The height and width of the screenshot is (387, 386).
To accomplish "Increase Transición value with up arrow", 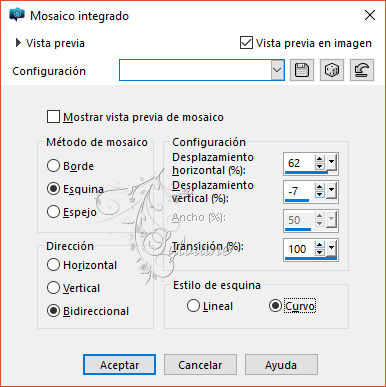I will pos(320,245).
